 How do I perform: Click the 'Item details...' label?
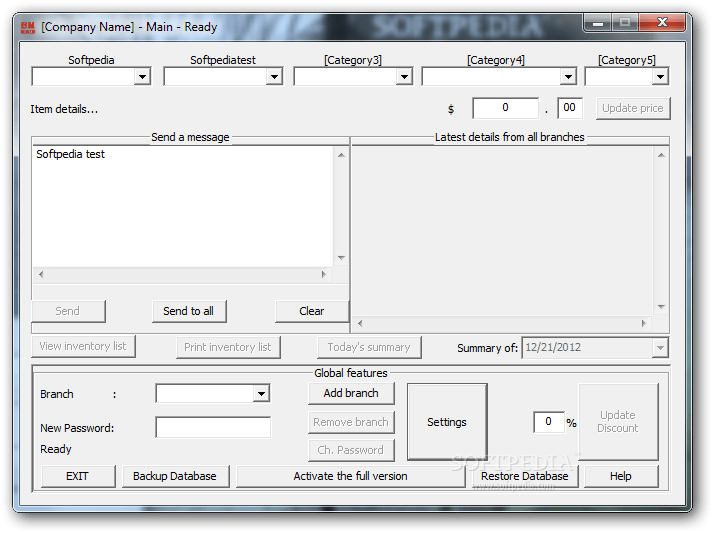pos(64,110)
